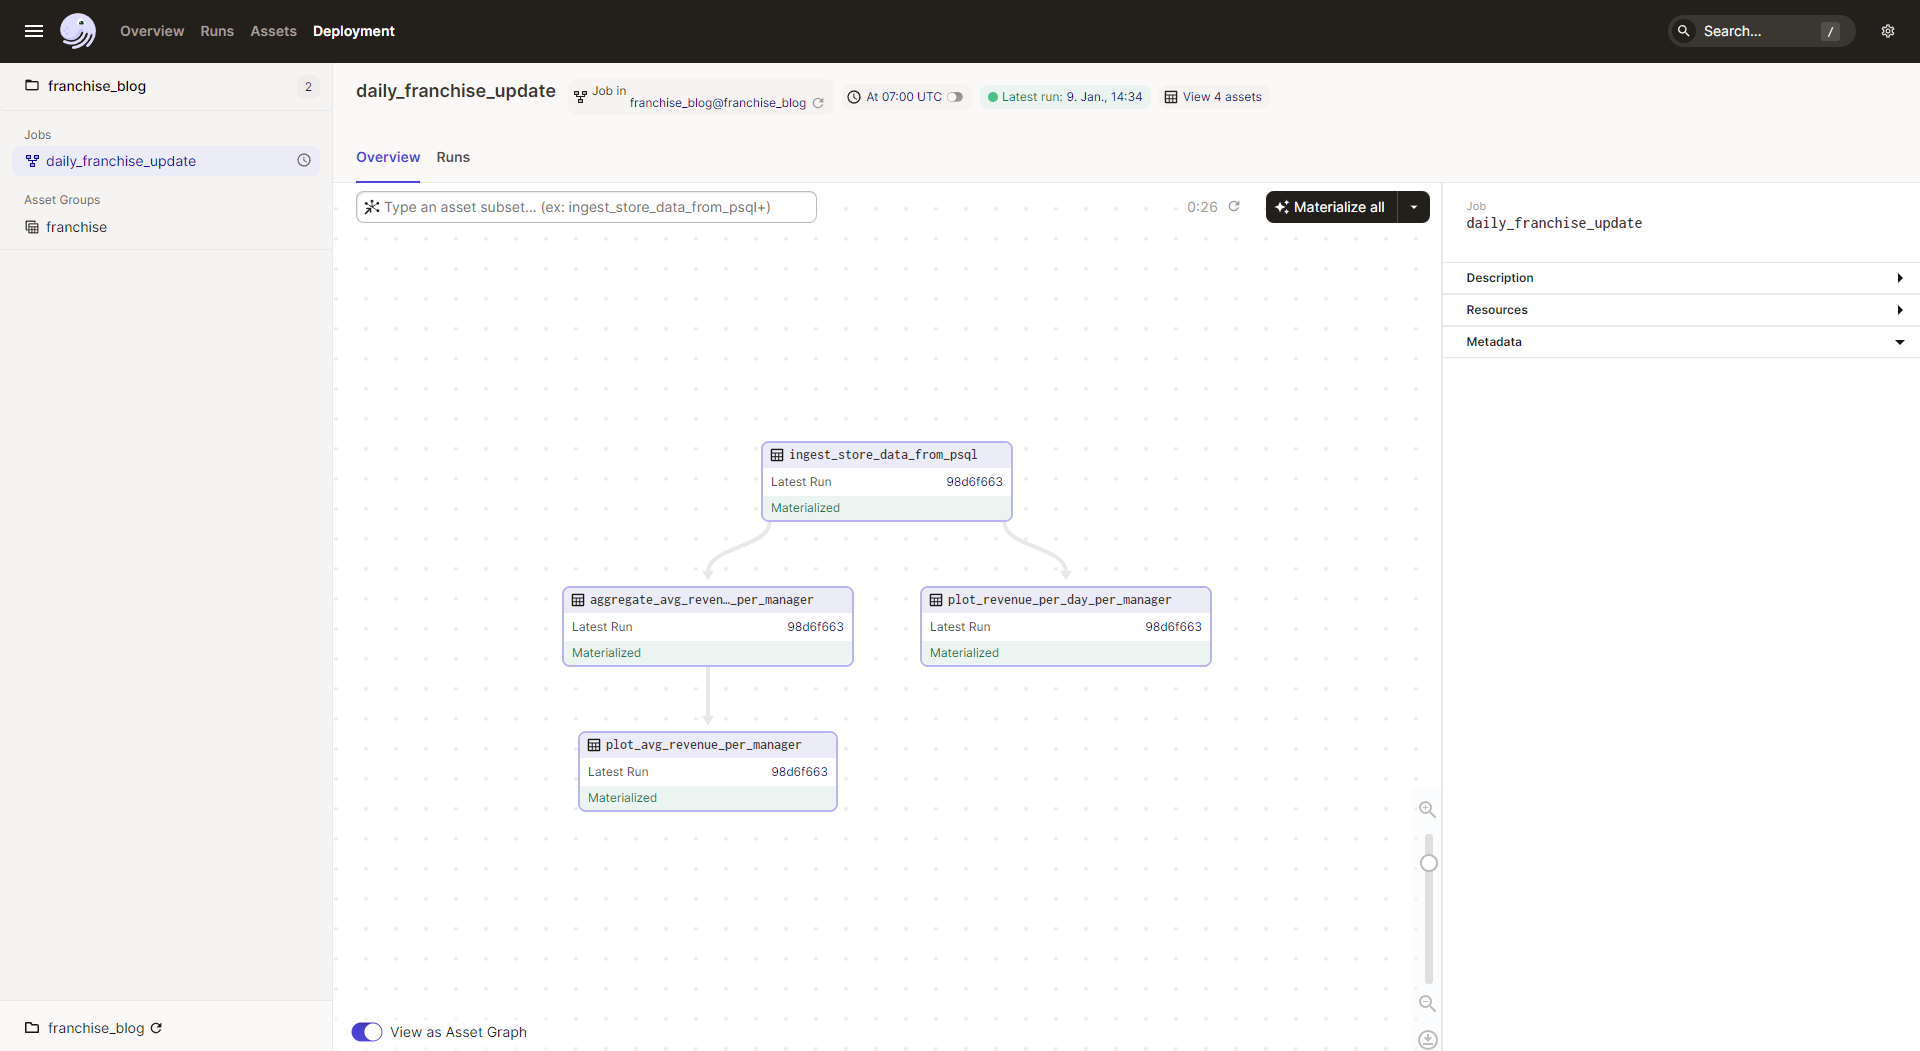Click Materialized status on plot_revenue_per_day_per_manager

[x=964, y=653]
